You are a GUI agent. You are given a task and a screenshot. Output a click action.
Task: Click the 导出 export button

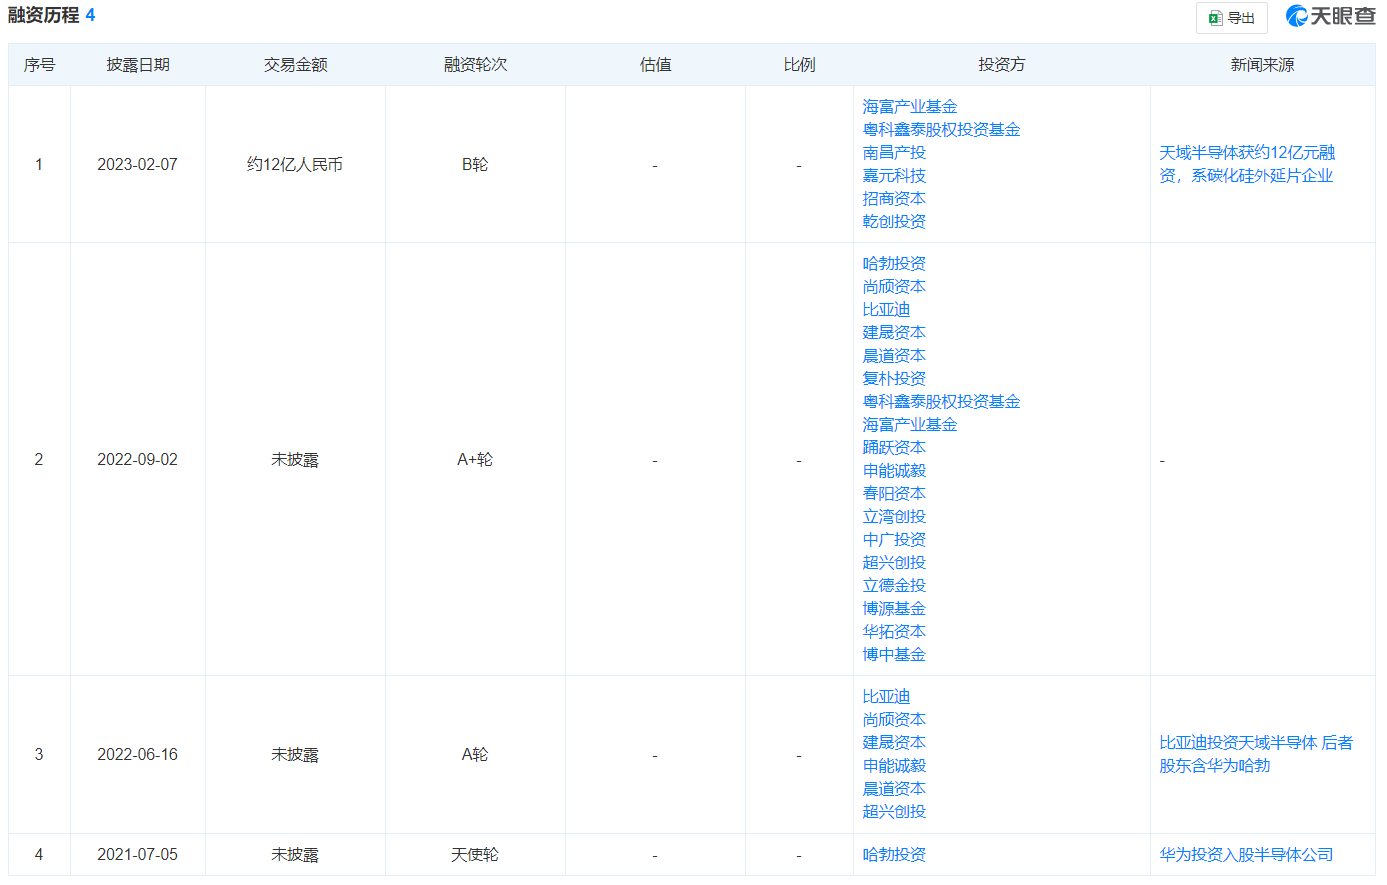tap(1231, 18)
